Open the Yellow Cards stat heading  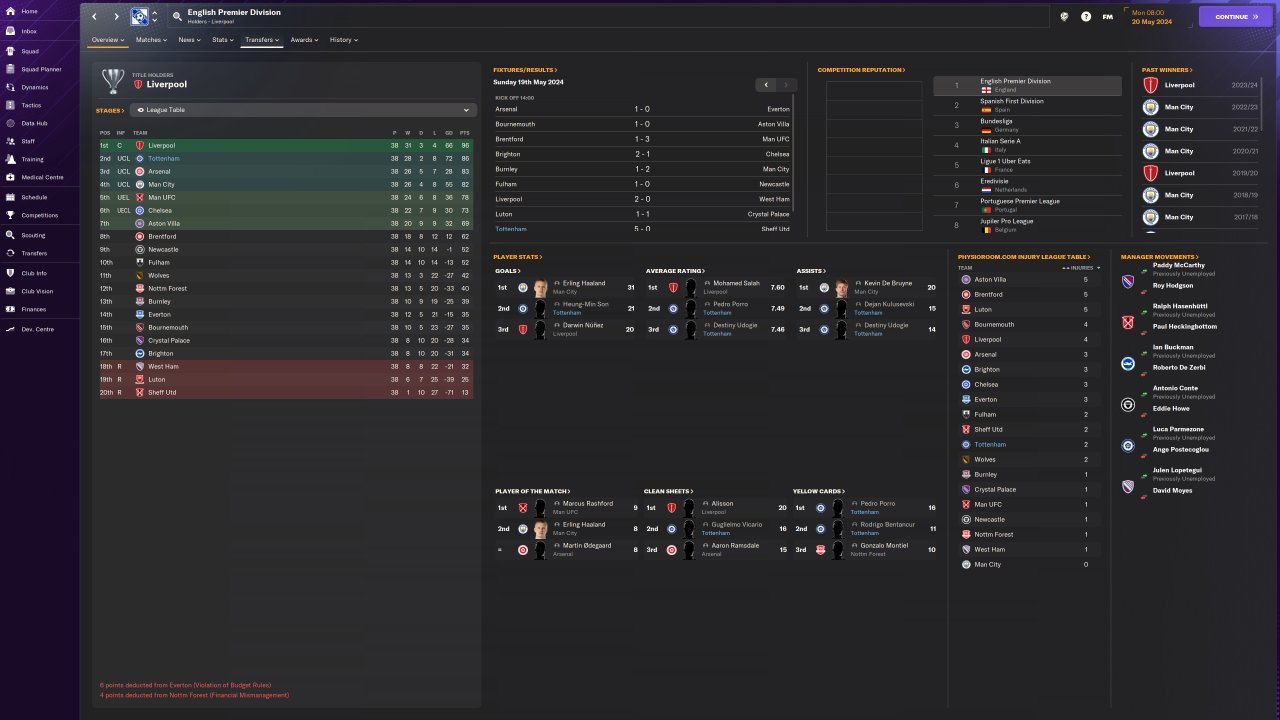(x=819, y=491)
